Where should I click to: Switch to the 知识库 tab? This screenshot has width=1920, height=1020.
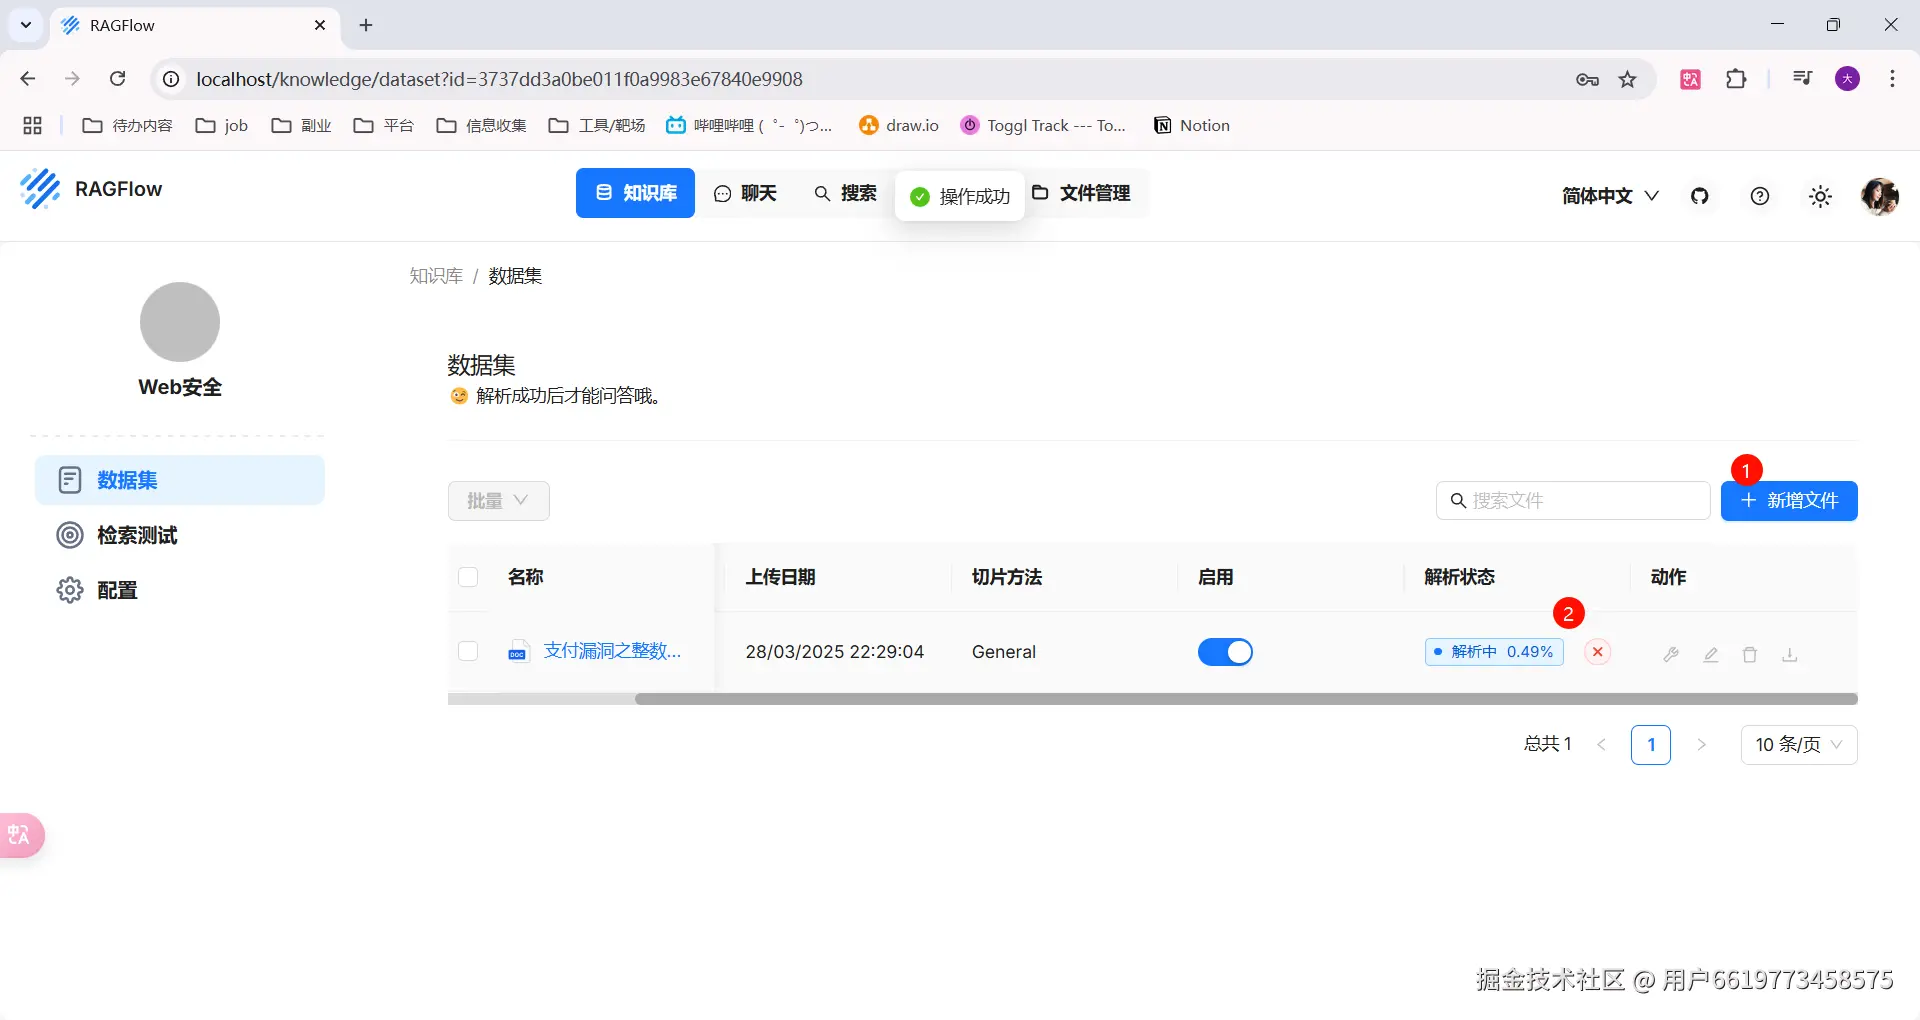click(635, 193)
